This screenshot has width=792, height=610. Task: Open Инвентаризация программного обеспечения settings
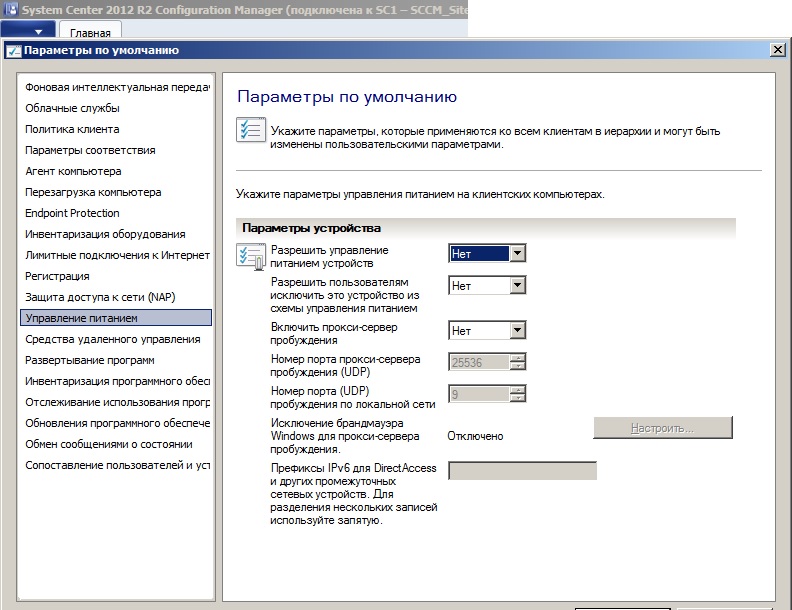coord(117,381)
